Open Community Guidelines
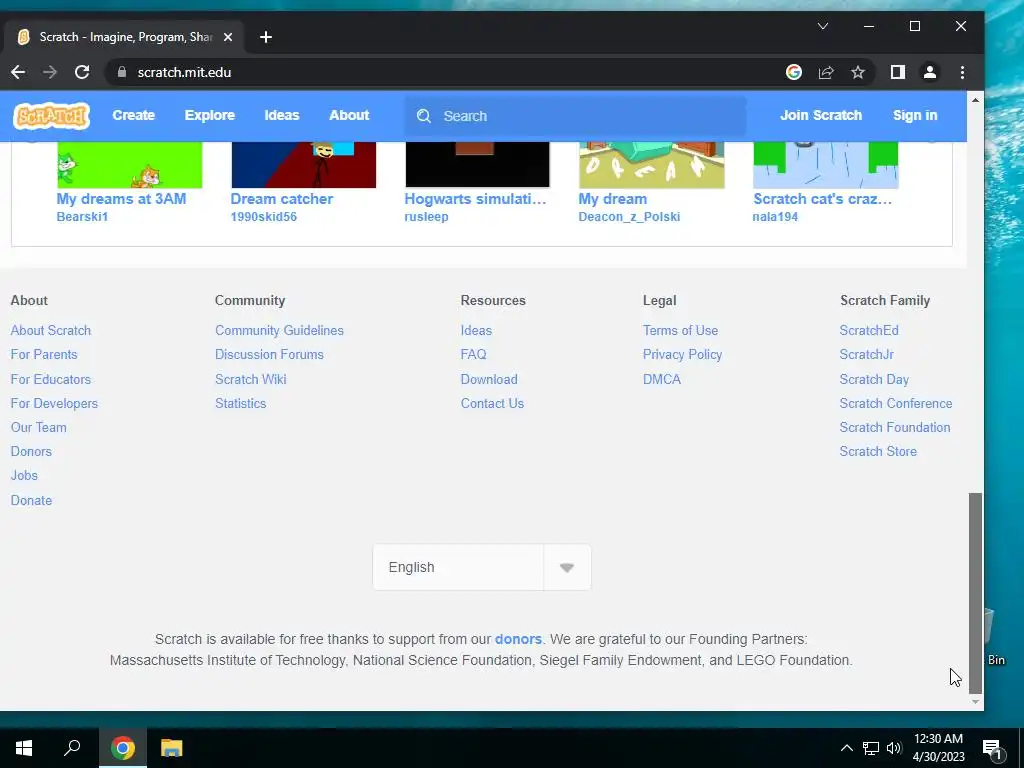The height and width of the screenshot is (768, 1024). pyautogui.click(x=279, y=330)
